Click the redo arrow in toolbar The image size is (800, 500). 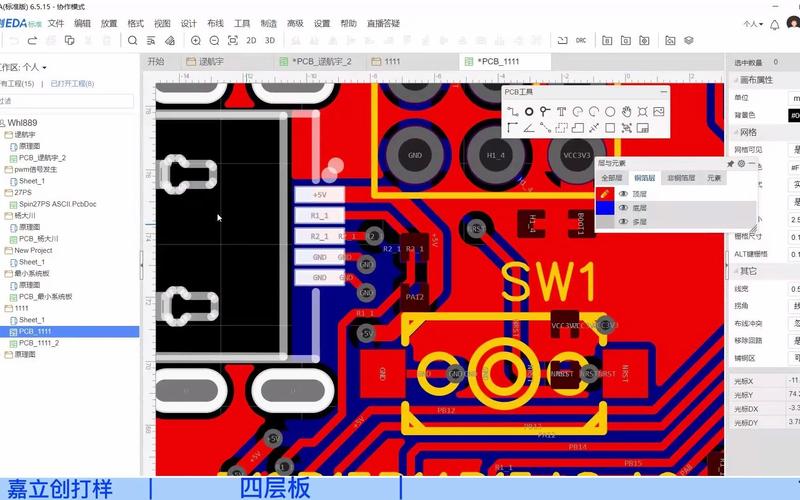tap(33, 40)
